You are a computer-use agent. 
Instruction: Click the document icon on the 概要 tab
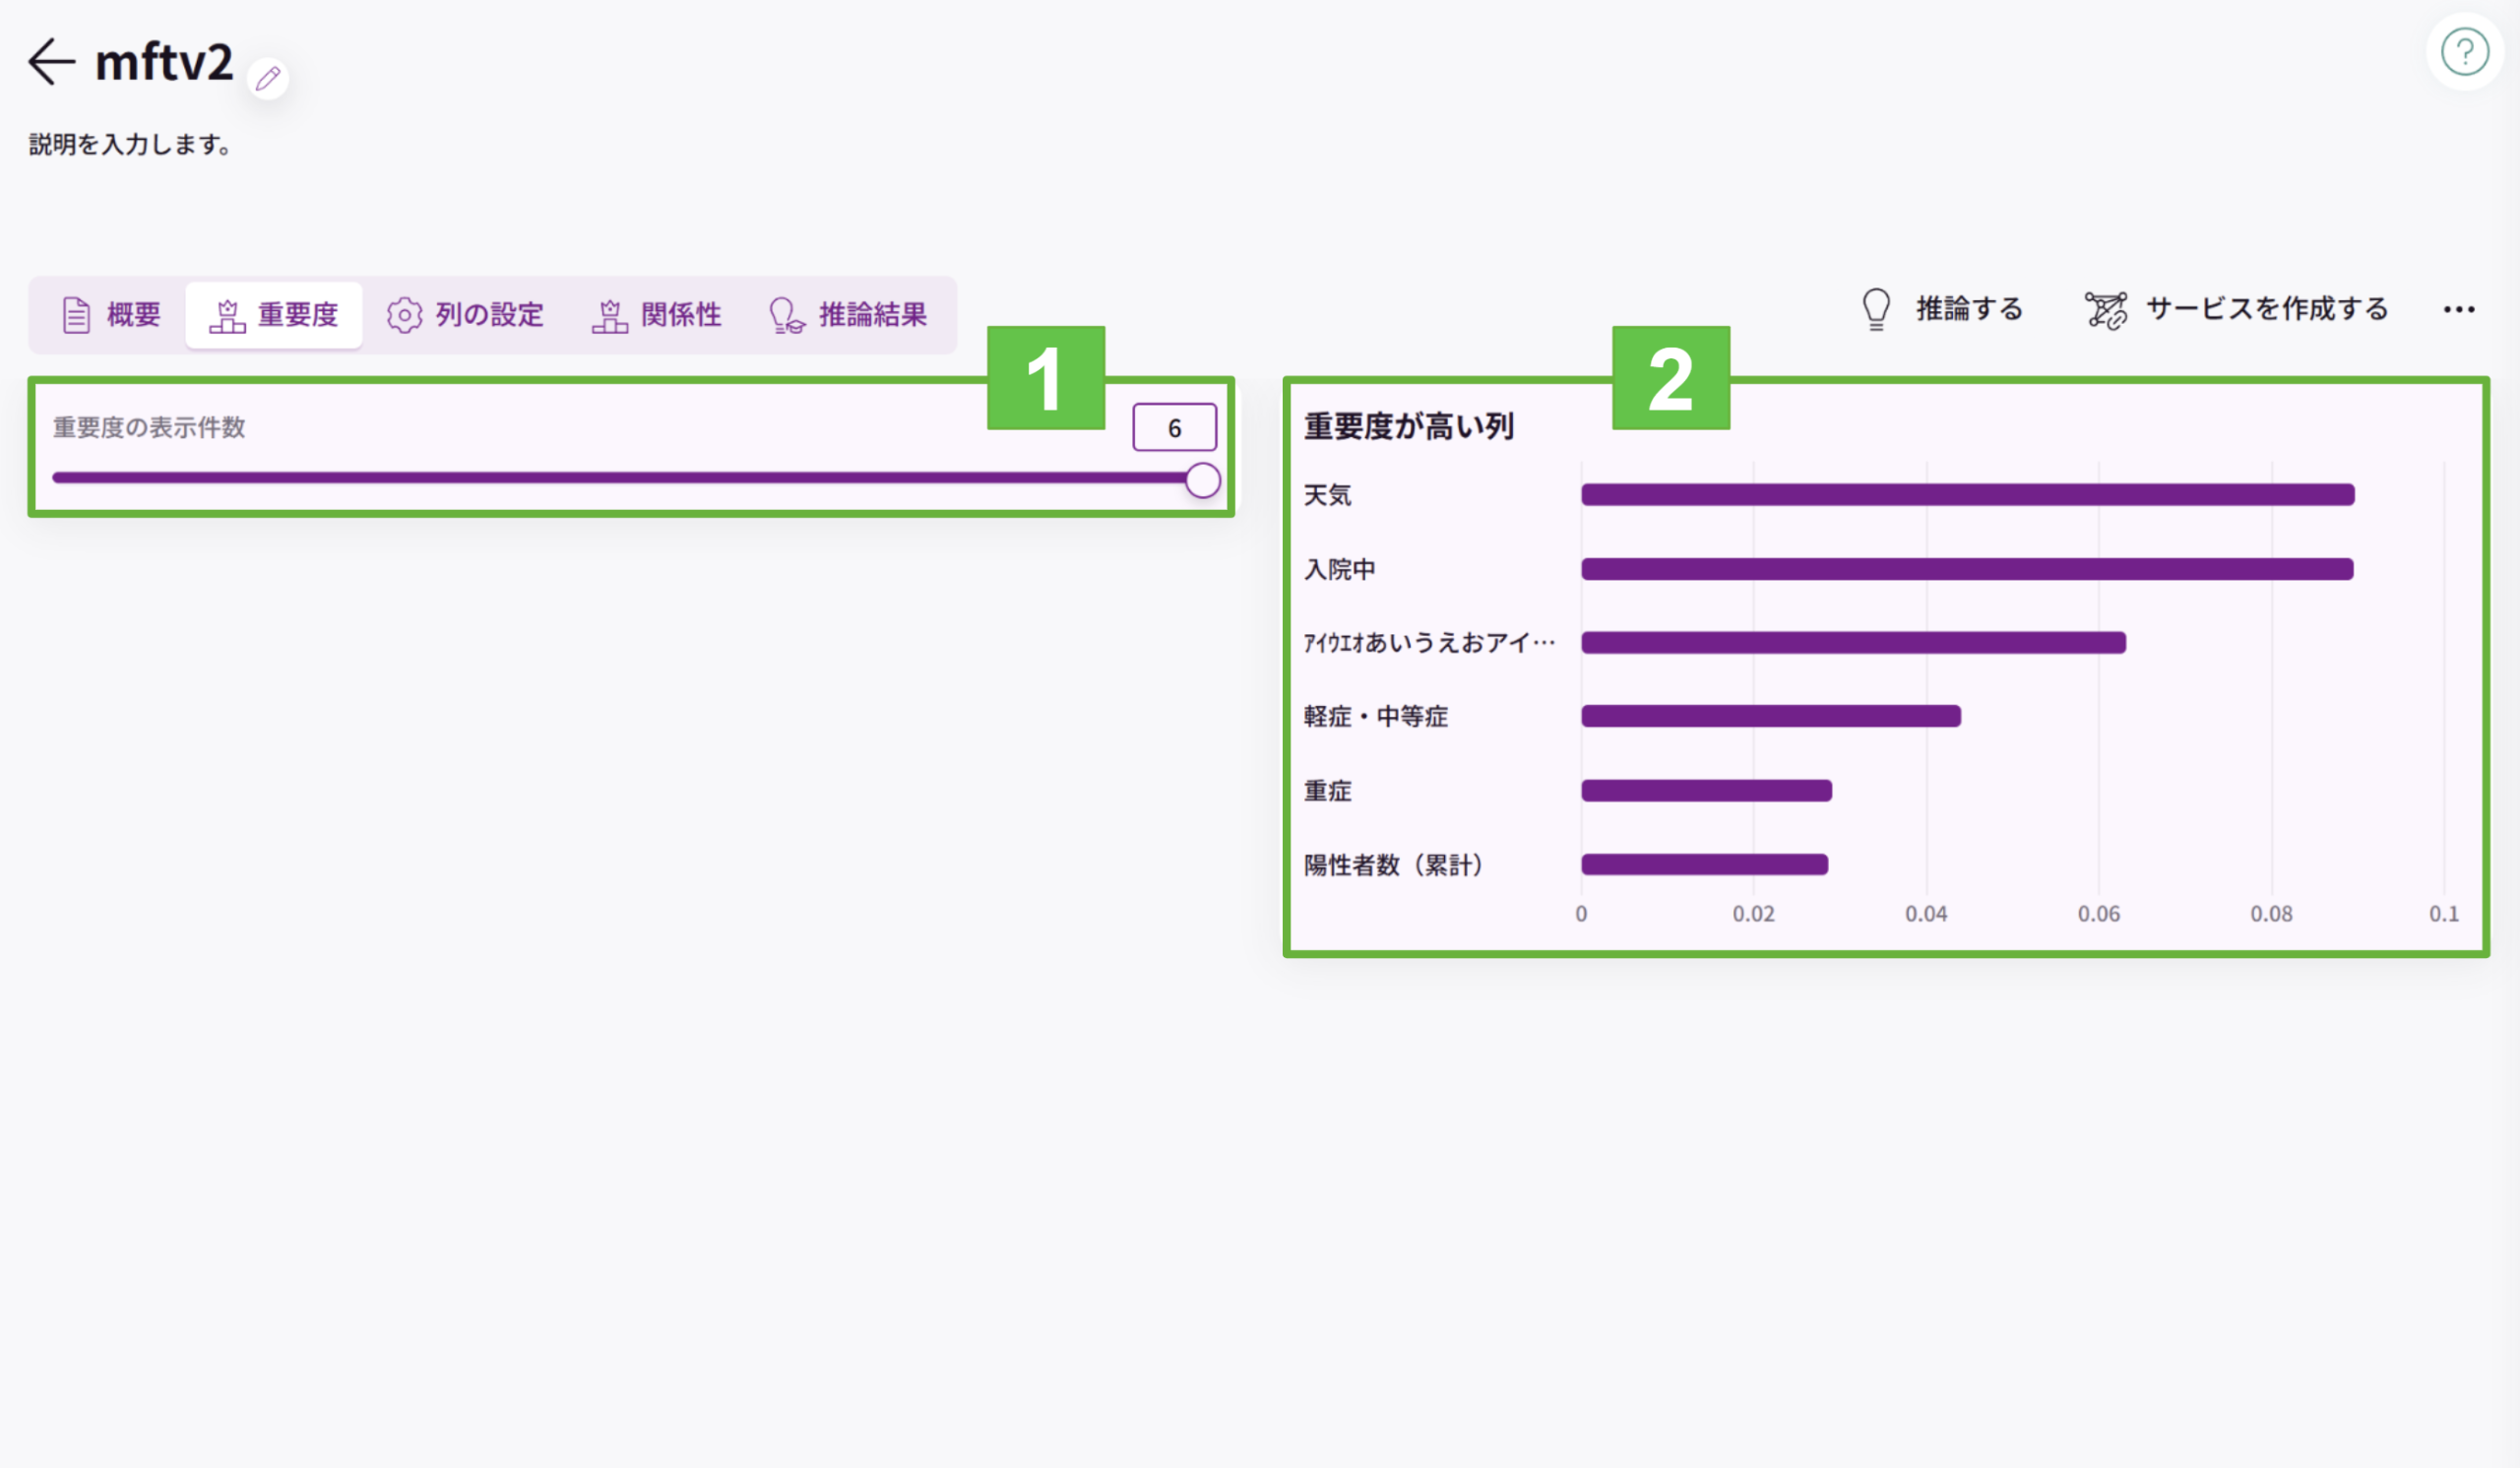[x=76, y=315]
